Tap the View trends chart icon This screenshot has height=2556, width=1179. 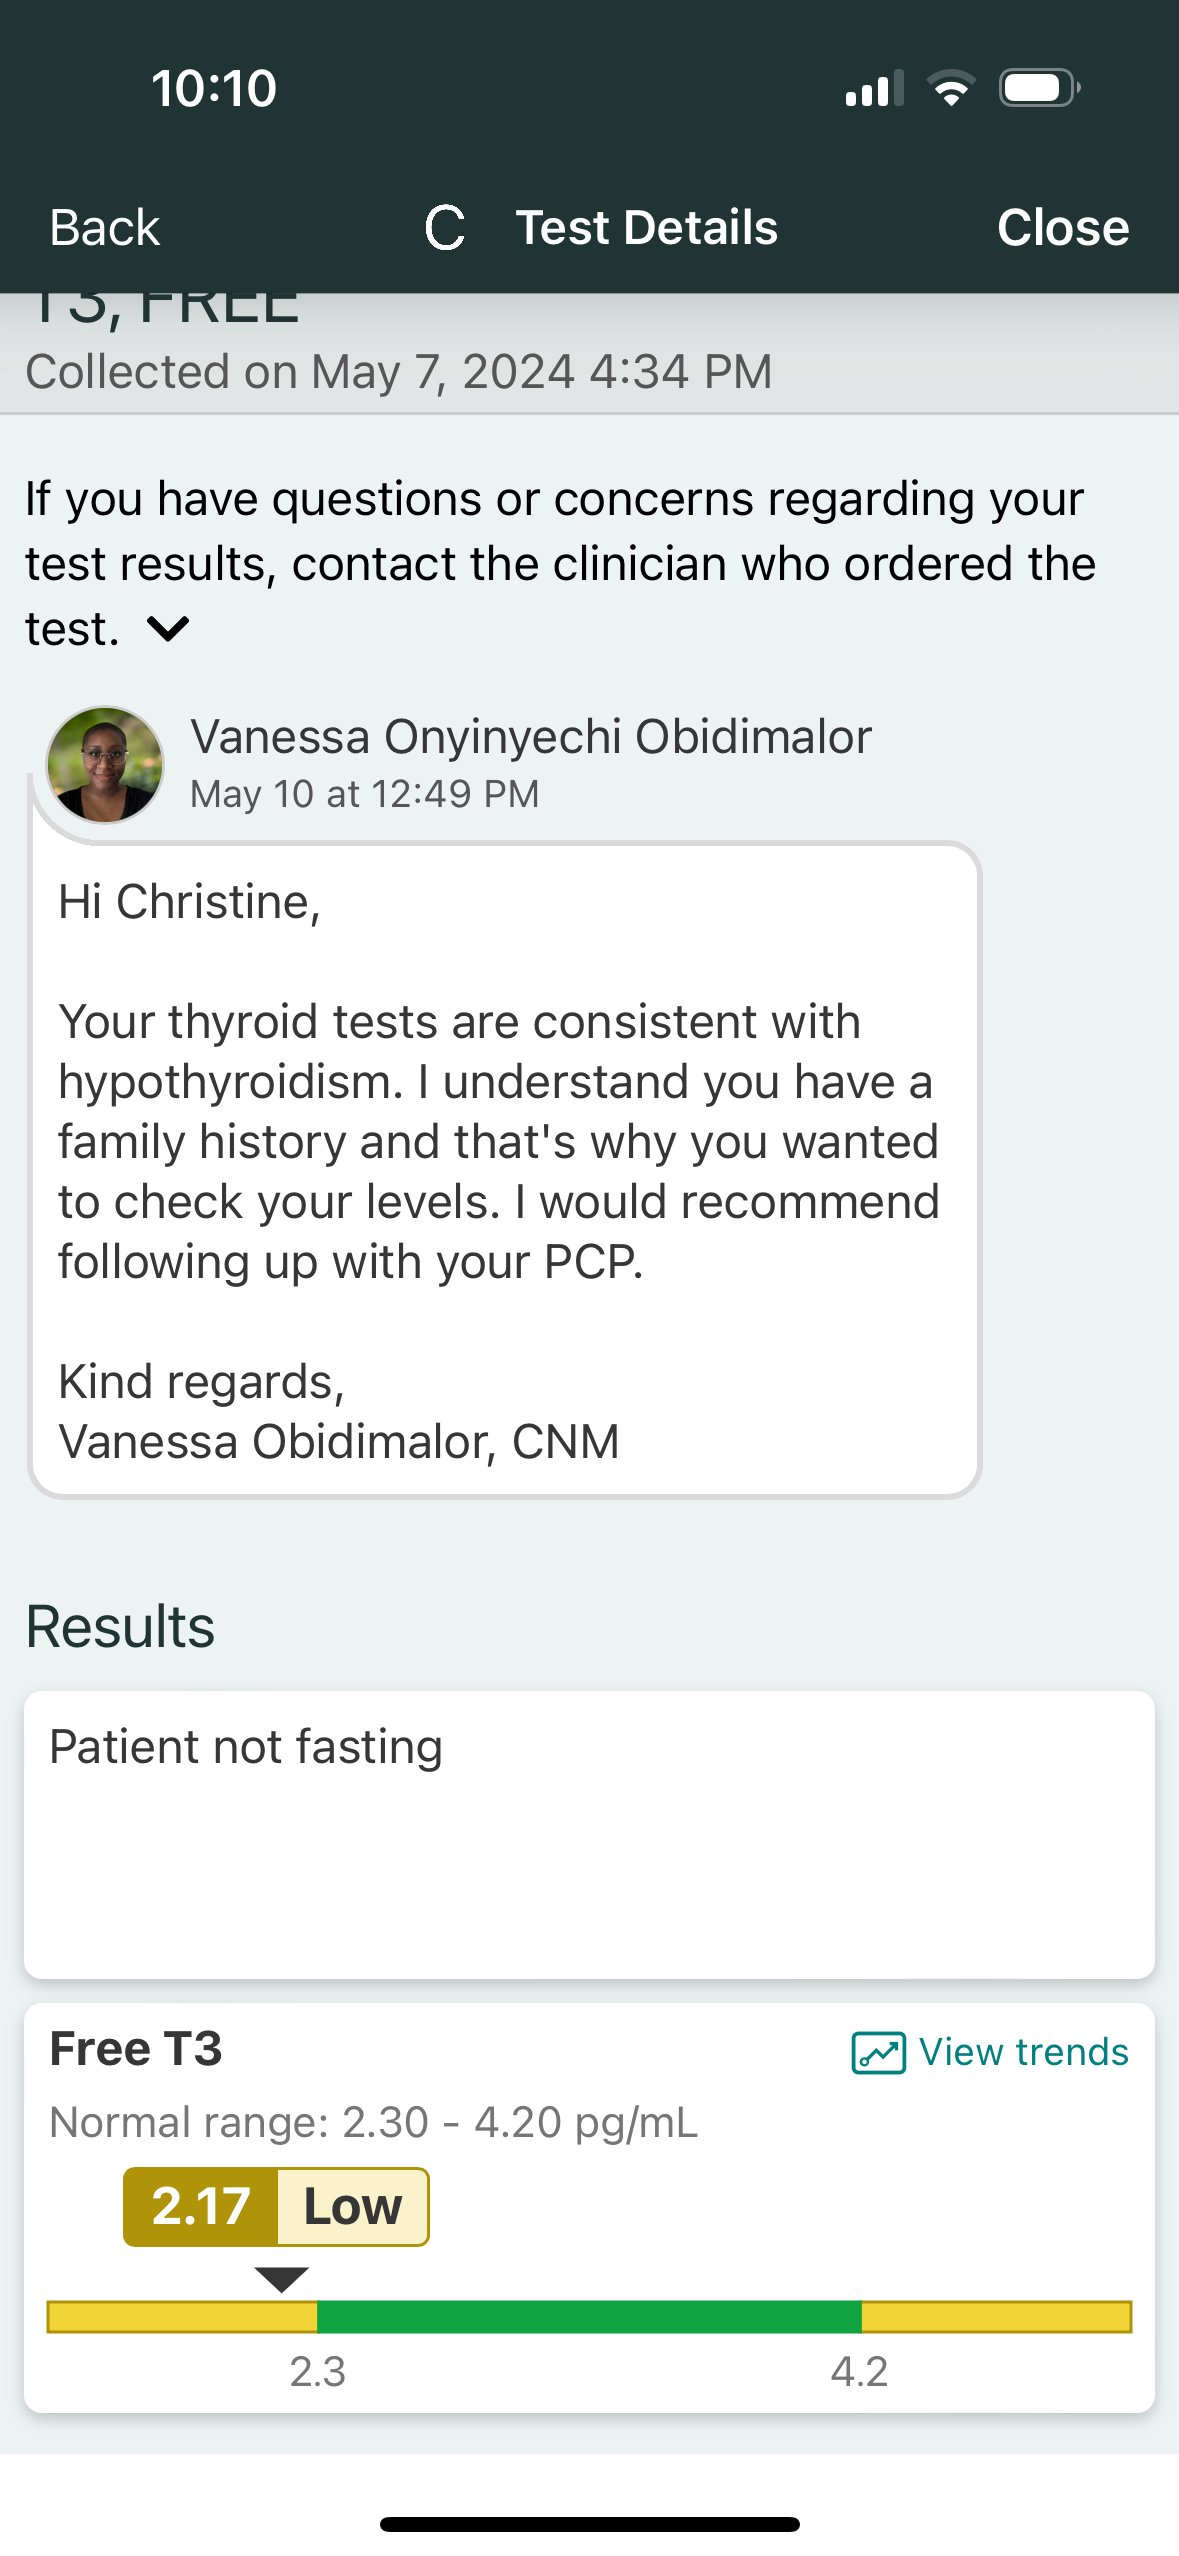tap(878, 2053)
